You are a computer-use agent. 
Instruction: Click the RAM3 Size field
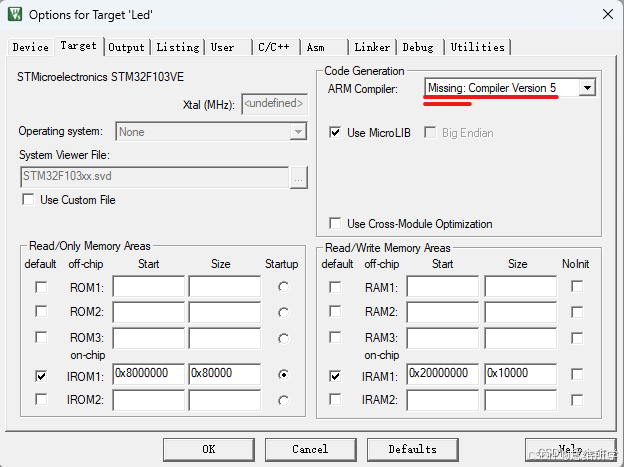pos(521,338)
